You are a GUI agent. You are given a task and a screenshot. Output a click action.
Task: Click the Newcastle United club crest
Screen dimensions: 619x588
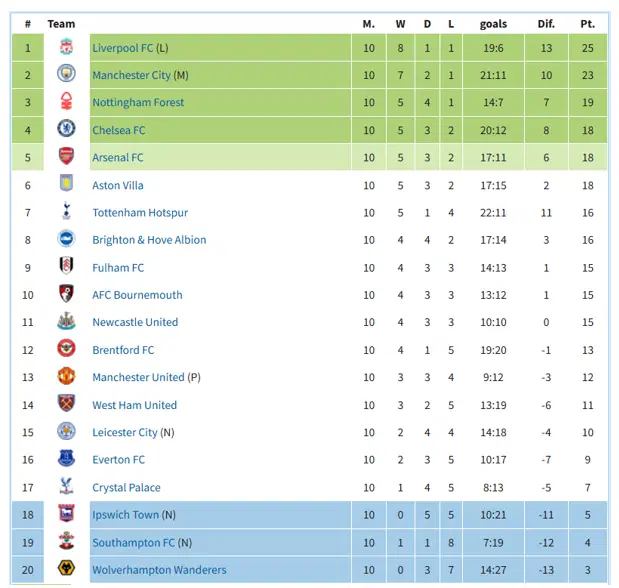[66, 321]
